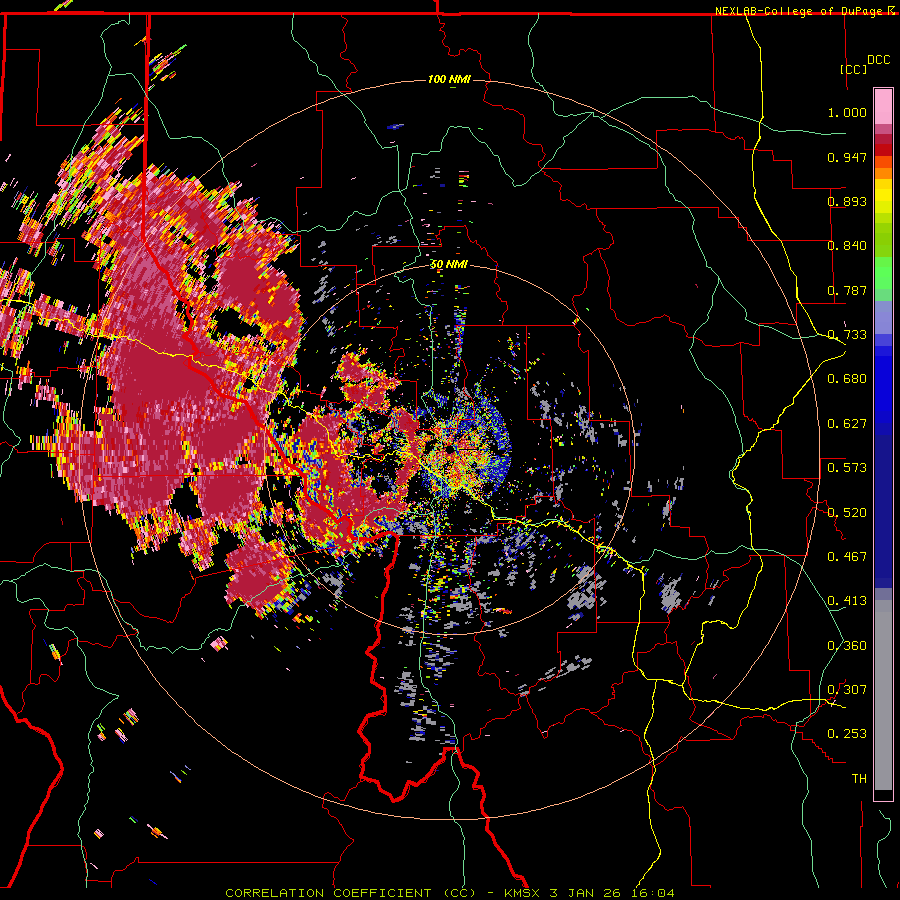900x900 pixels.
Task: Click the DCC label above the color scale
Action: tap(878, 60)
